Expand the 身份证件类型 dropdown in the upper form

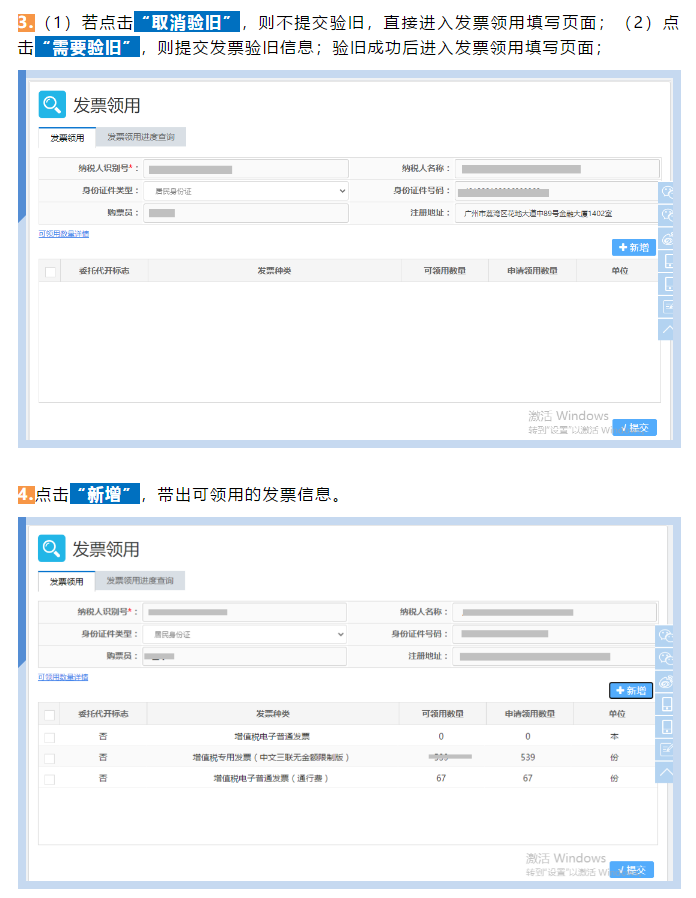pyautogui.click(x=246, y=190)
